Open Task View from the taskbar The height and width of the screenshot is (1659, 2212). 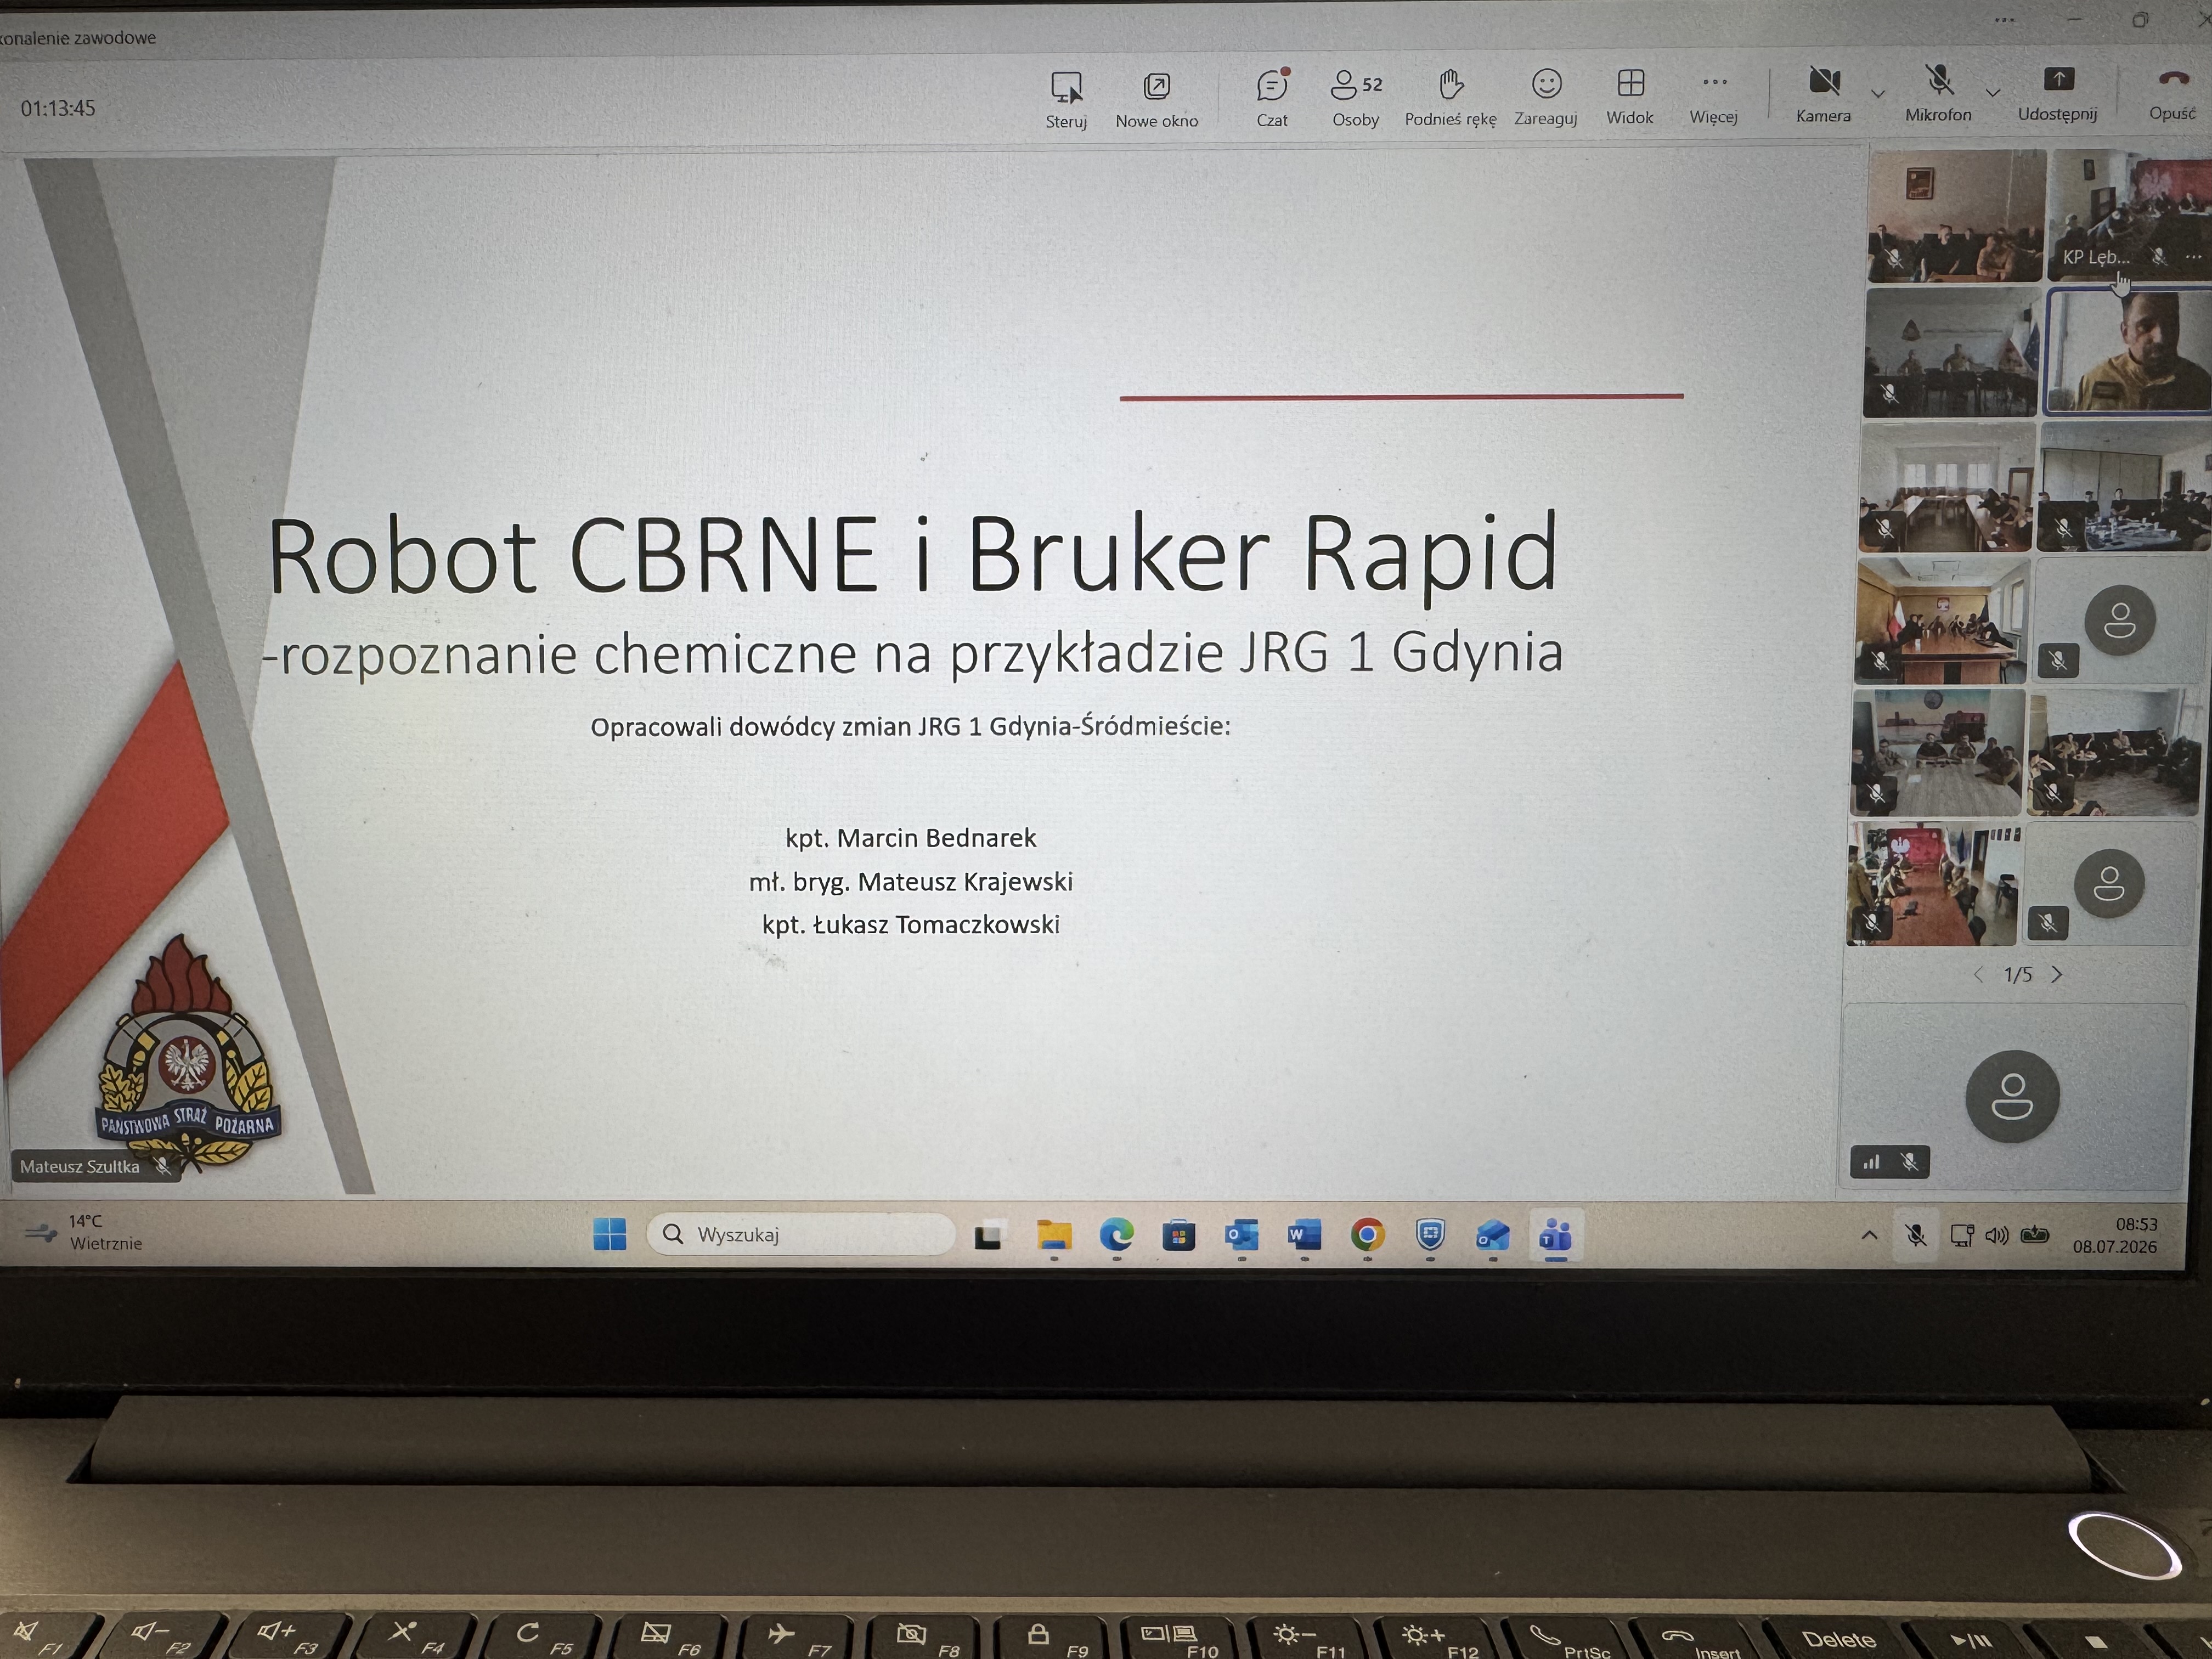[x=989, y=1236]
